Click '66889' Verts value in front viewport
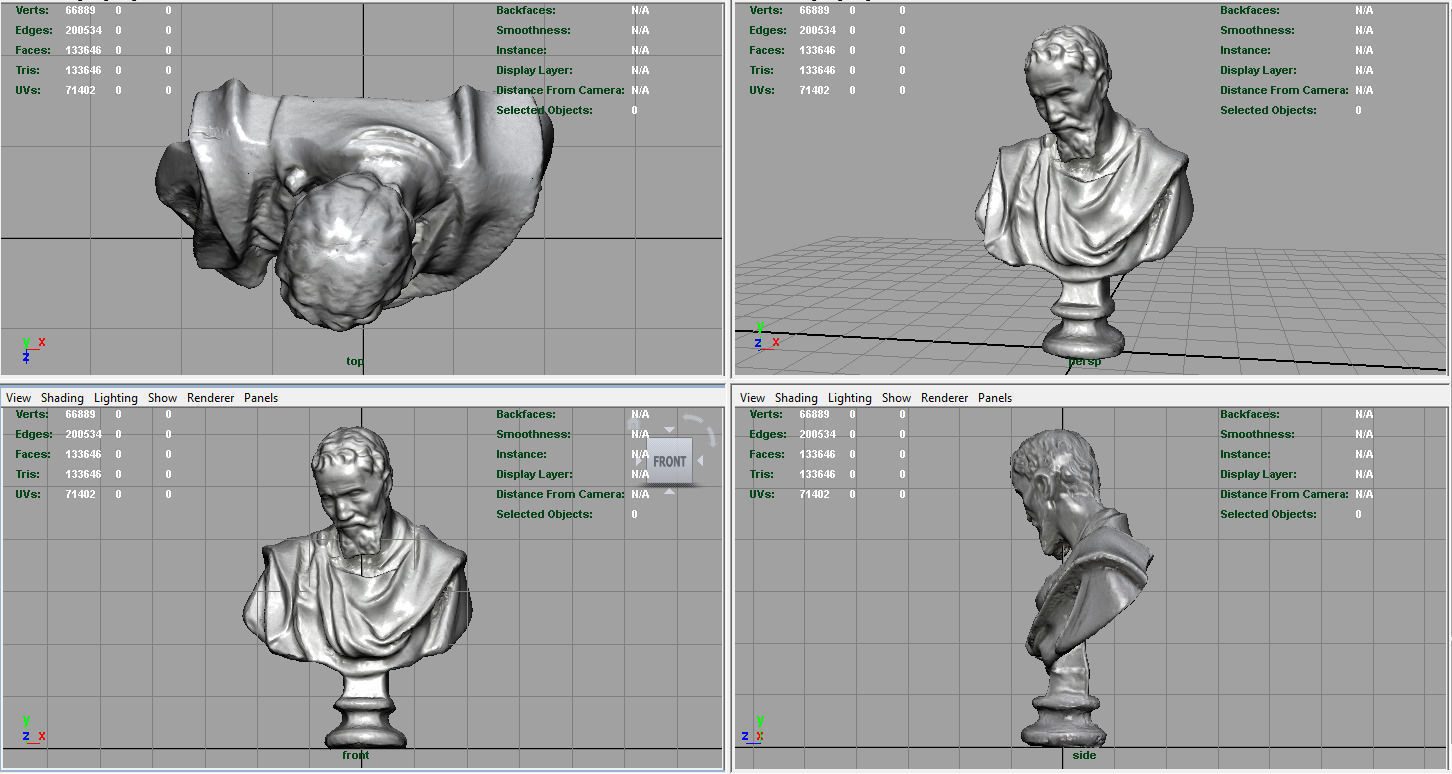 click(x=81, y=414)
